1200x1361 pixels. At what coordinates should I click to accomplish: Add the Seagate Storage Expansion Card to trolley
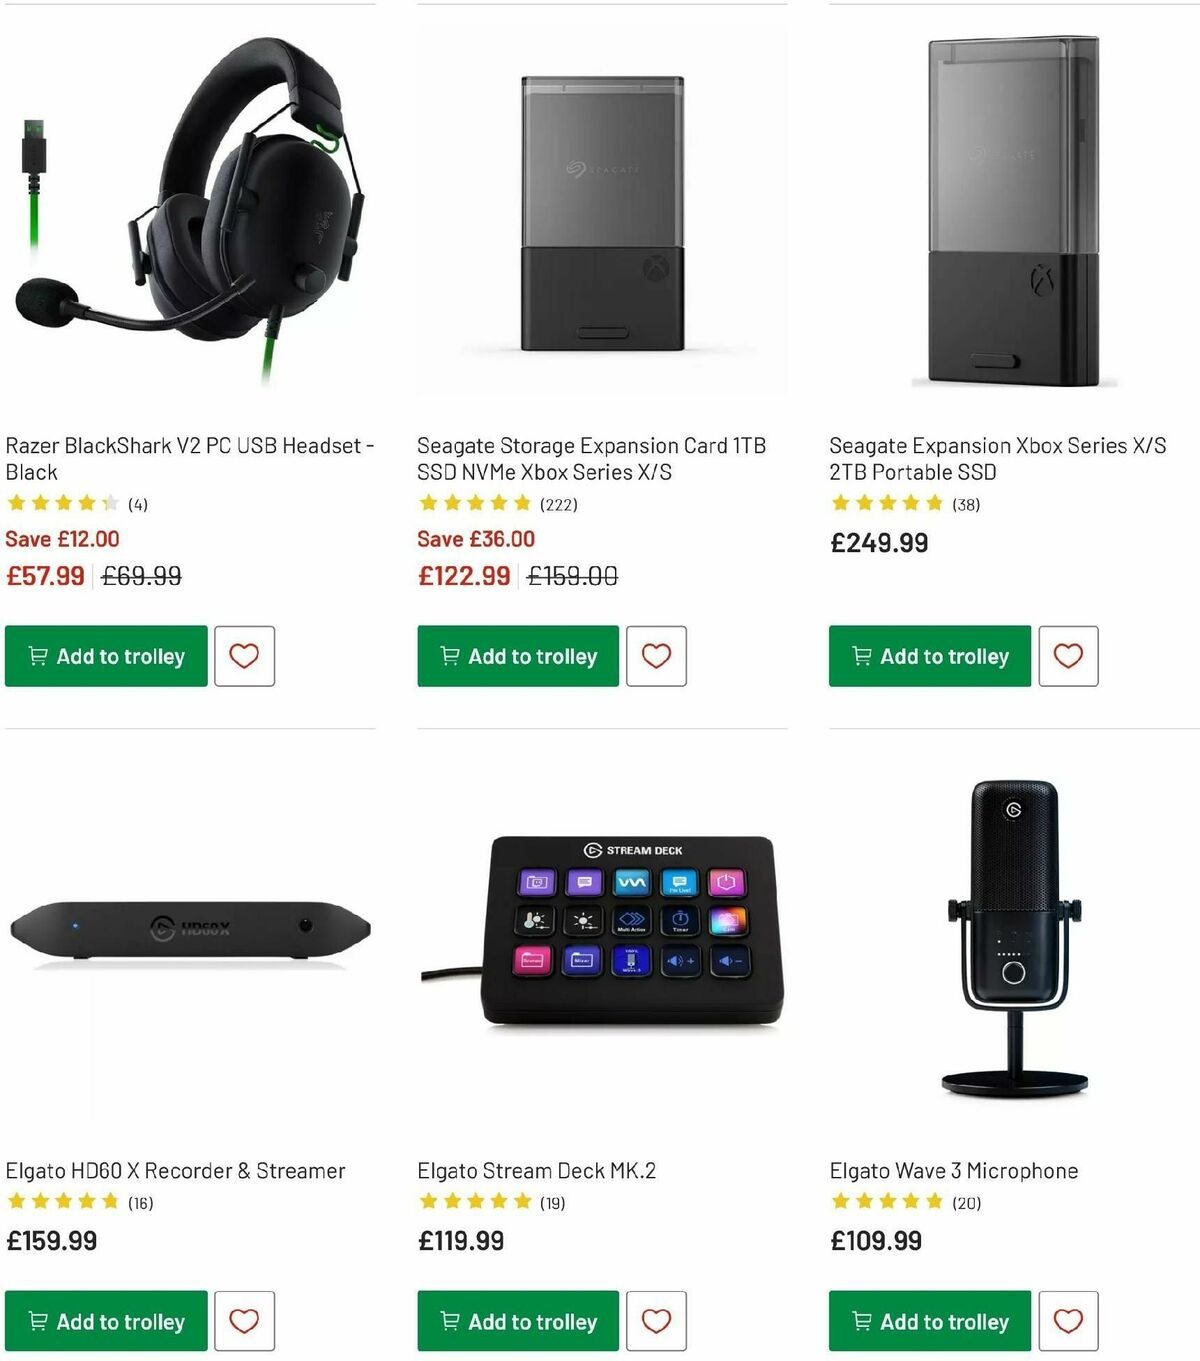tap(516, 656)
